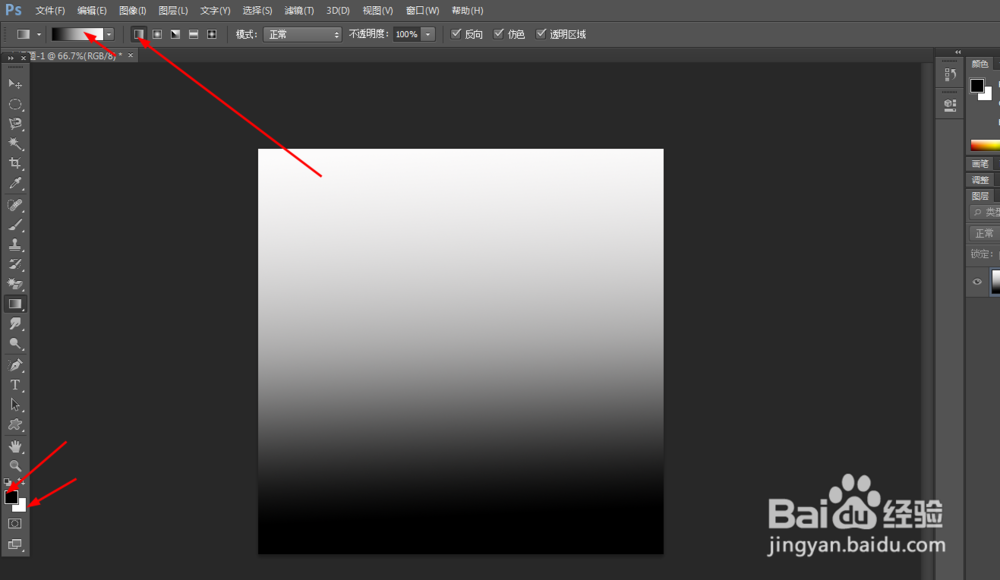Click the Photoshop Ps logo
The height and width of the screenshot is (580, 1000).
tap(13, 10)
